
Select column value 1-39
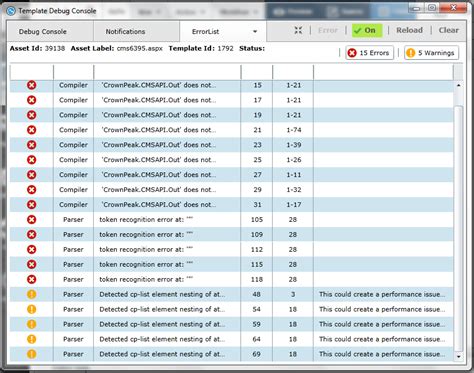click(x=294, y=145)
